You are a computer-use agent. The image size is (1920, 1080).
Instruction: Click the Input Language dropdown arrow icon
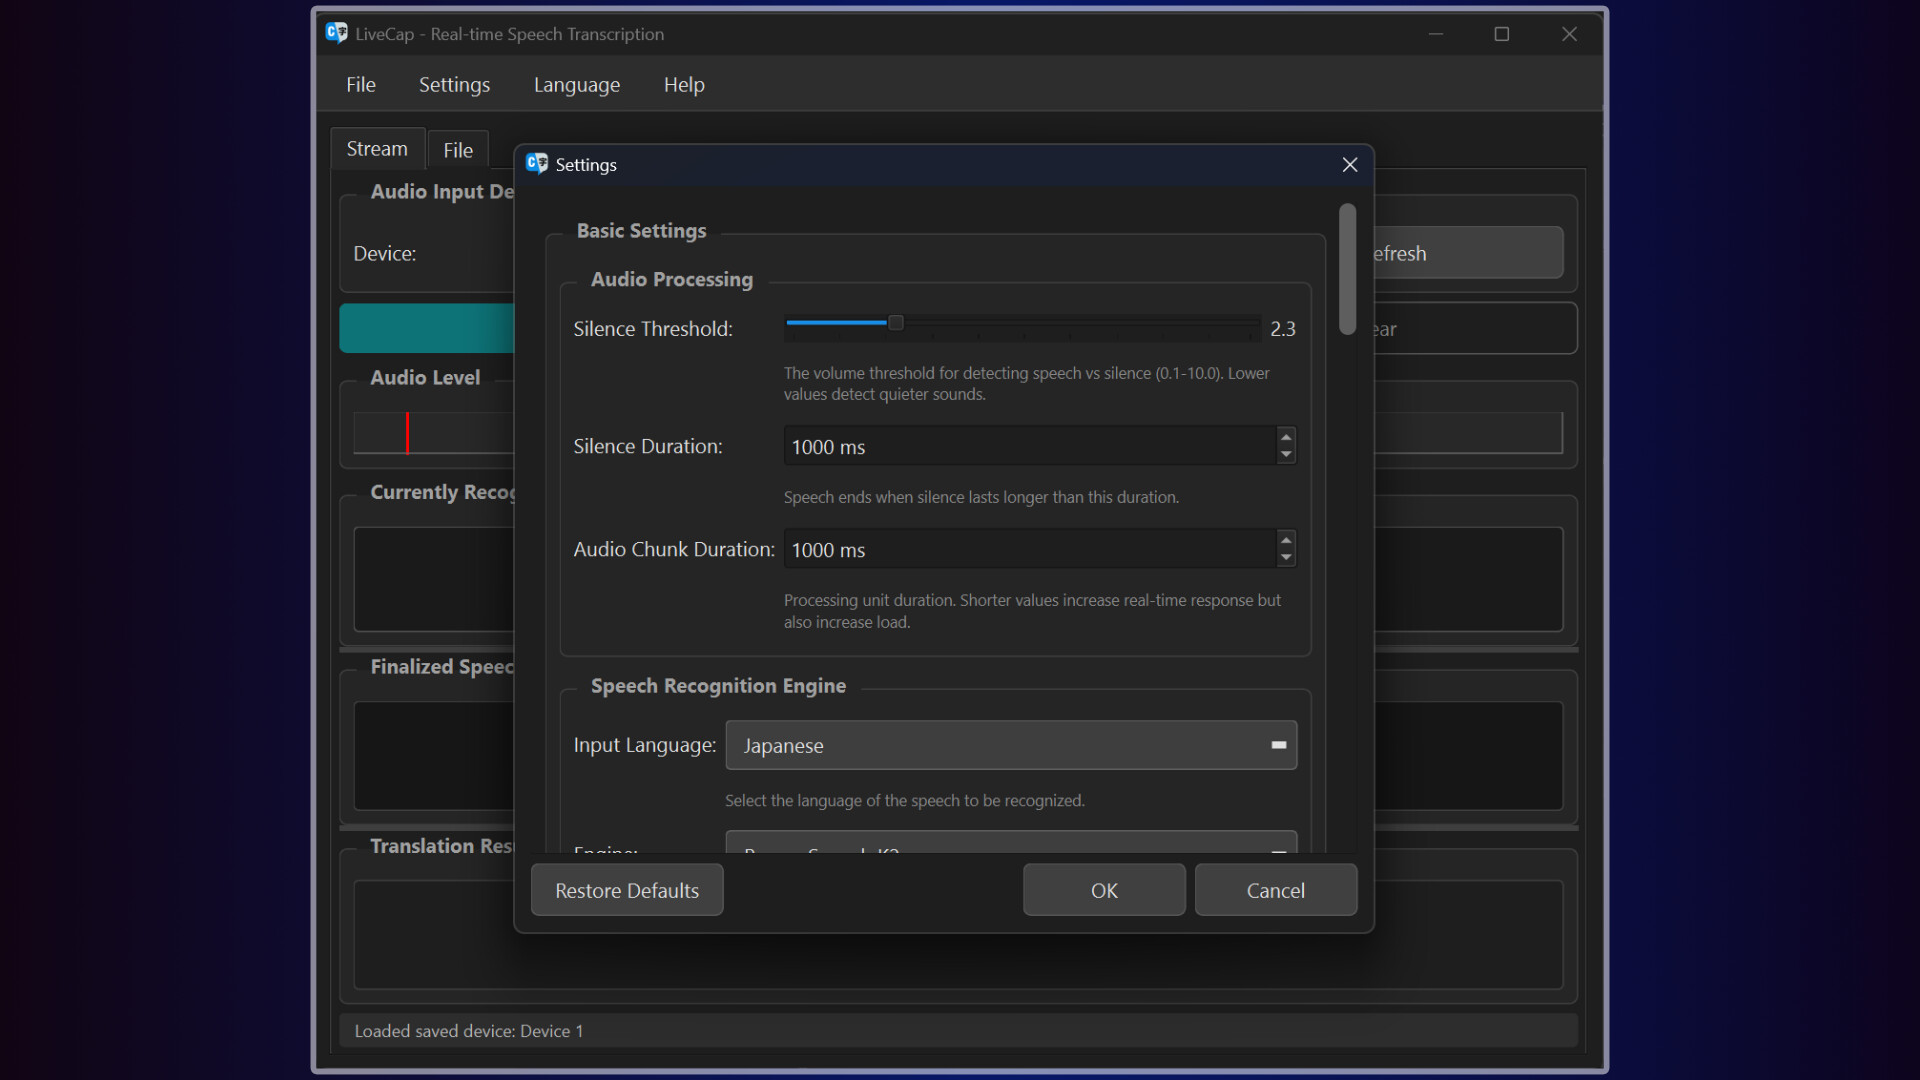(1277, 745)
